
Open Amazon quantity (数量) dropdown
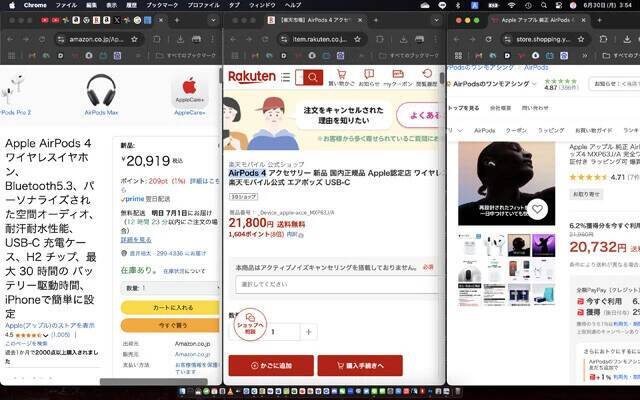tap(170, 287)
